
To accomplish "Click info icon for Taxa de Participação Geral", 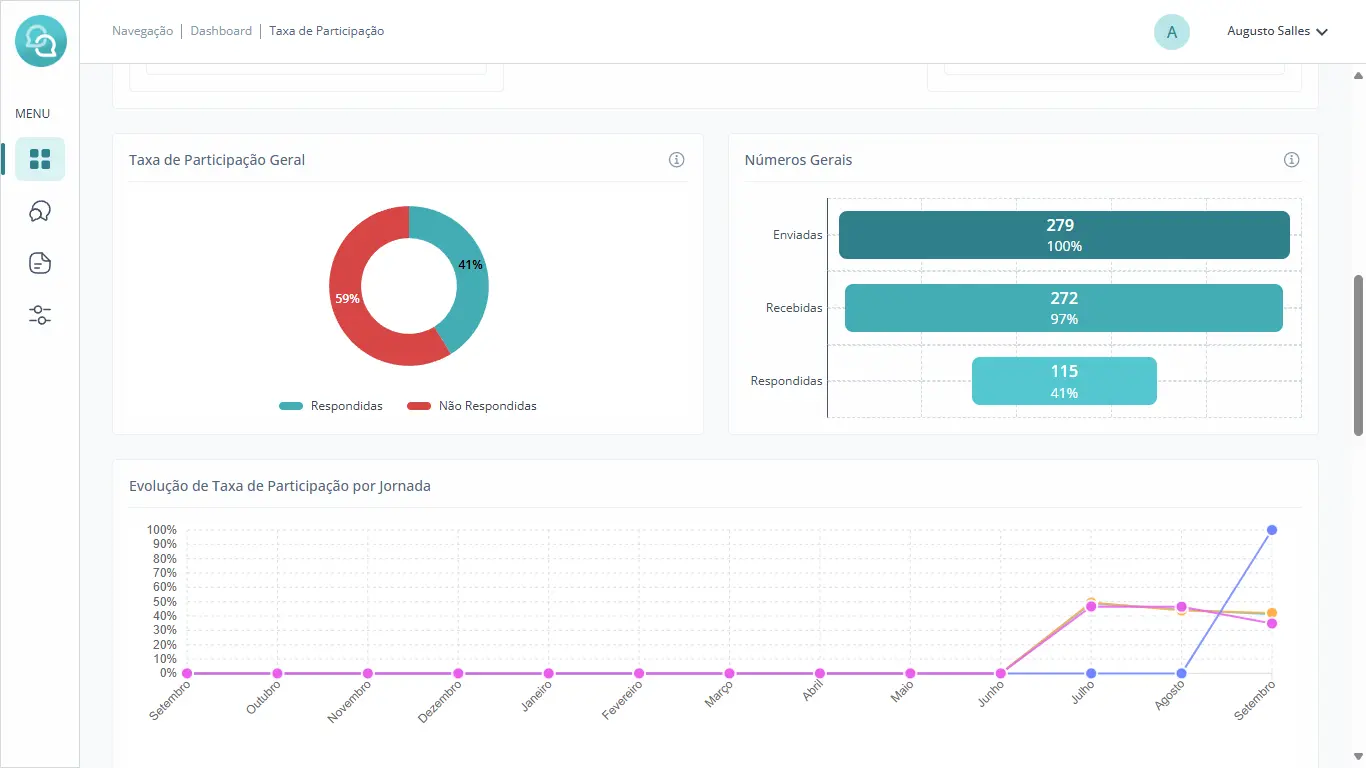I will [x=677, y=160].
